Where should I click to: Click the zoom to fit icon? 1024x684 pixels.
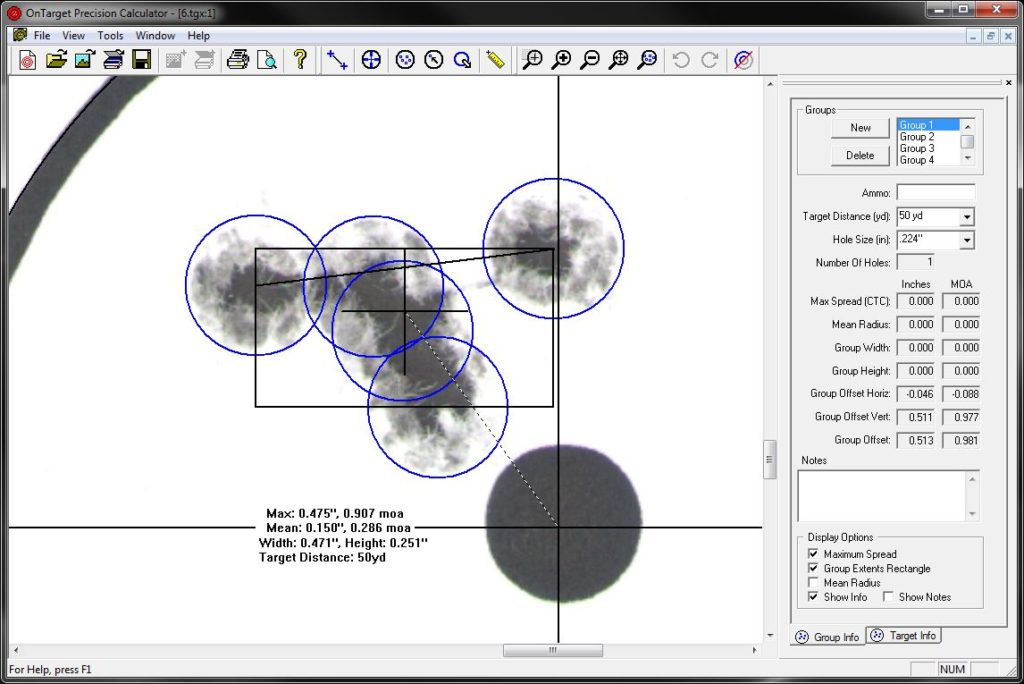[x=620, y=60]
